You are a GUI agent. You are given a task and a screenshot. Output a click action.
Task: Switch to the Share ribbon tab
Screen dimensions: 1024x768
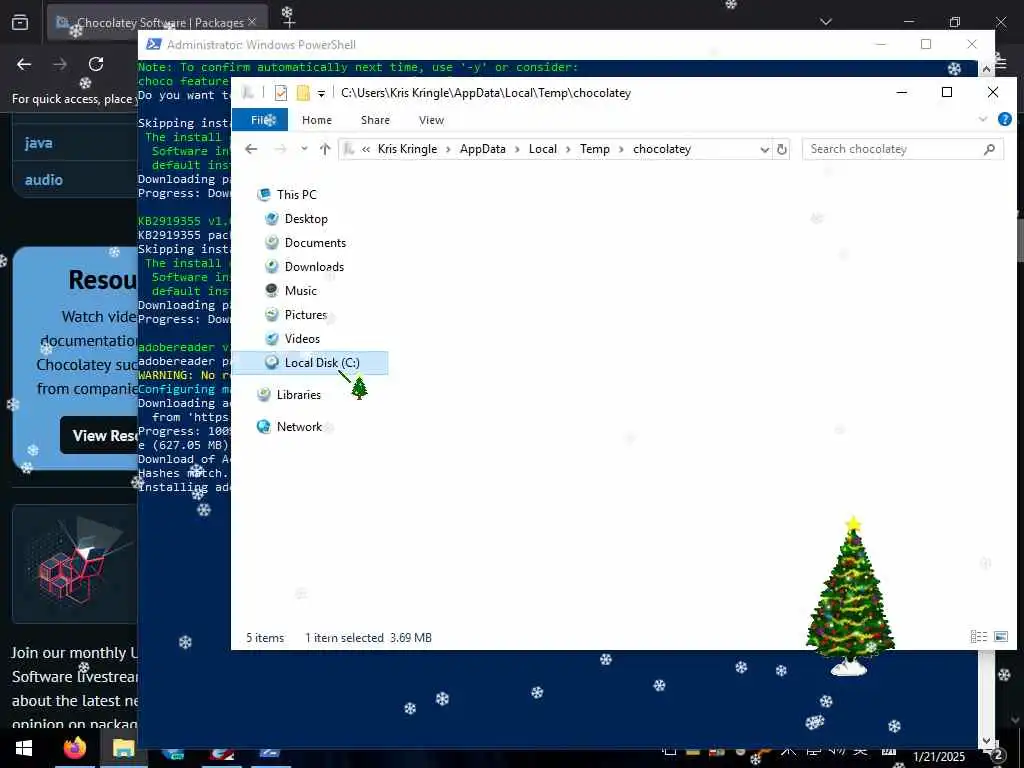[x=375, y=120]
